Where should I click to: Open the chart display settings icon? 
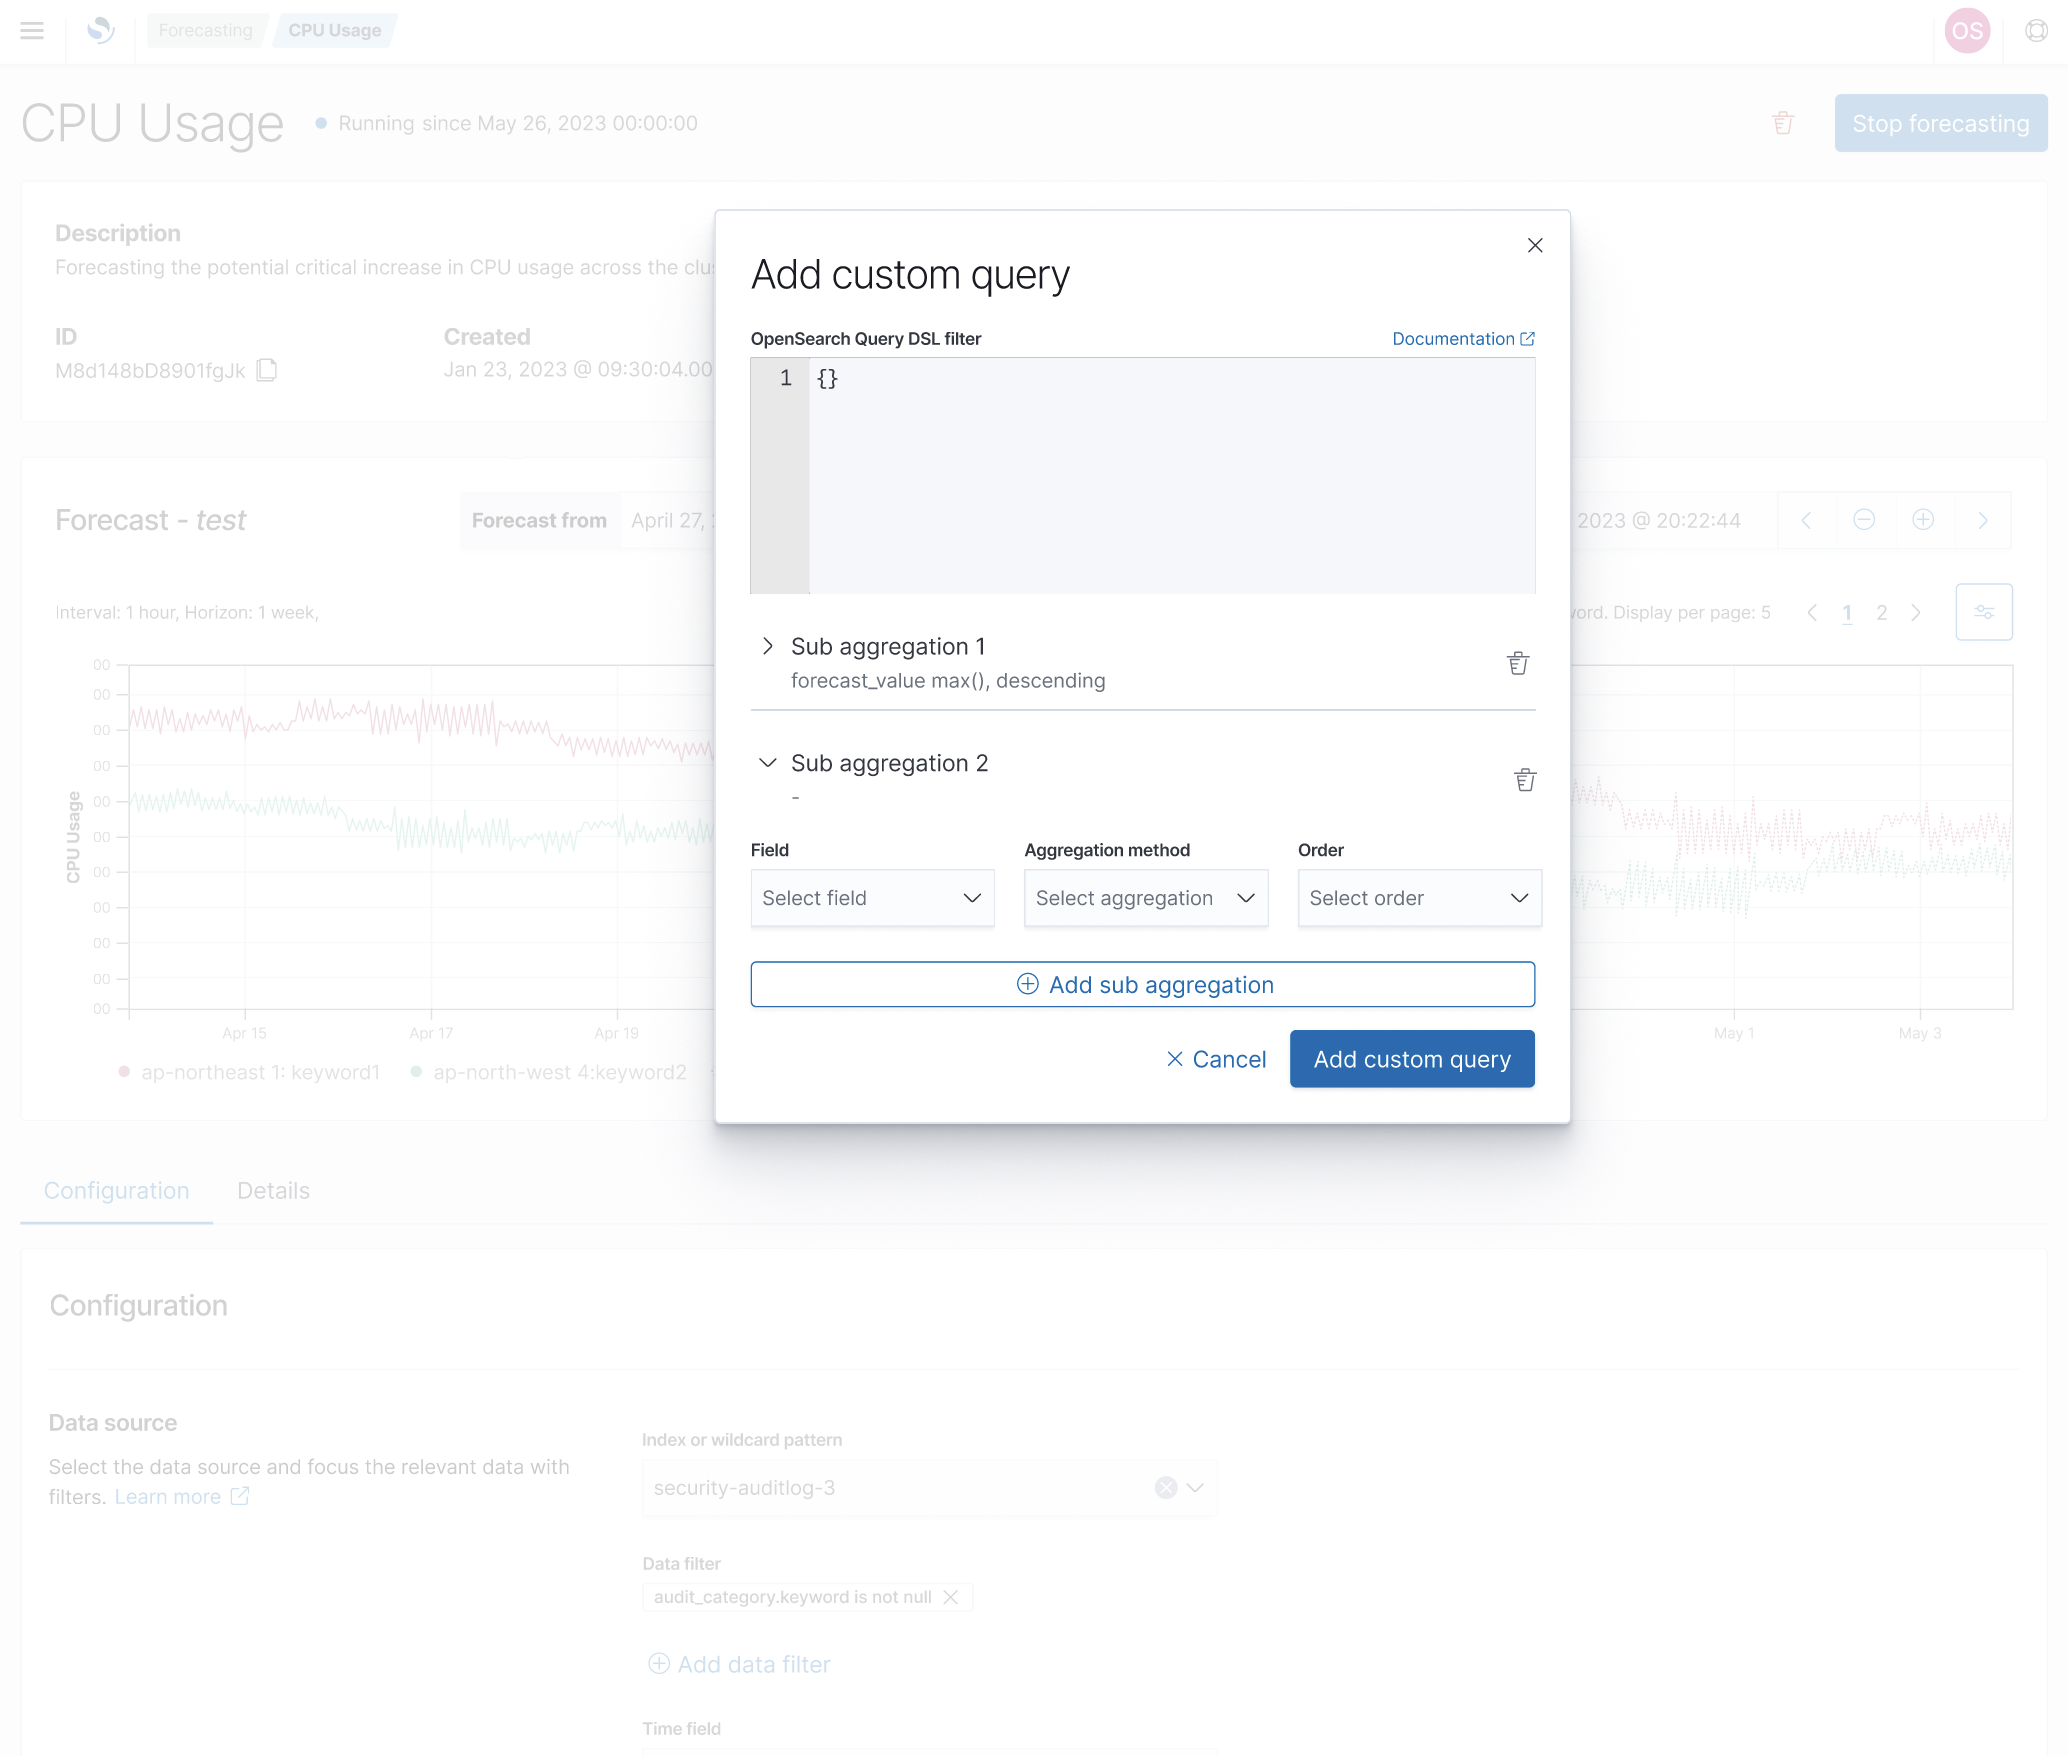(x=1985, y=611)
